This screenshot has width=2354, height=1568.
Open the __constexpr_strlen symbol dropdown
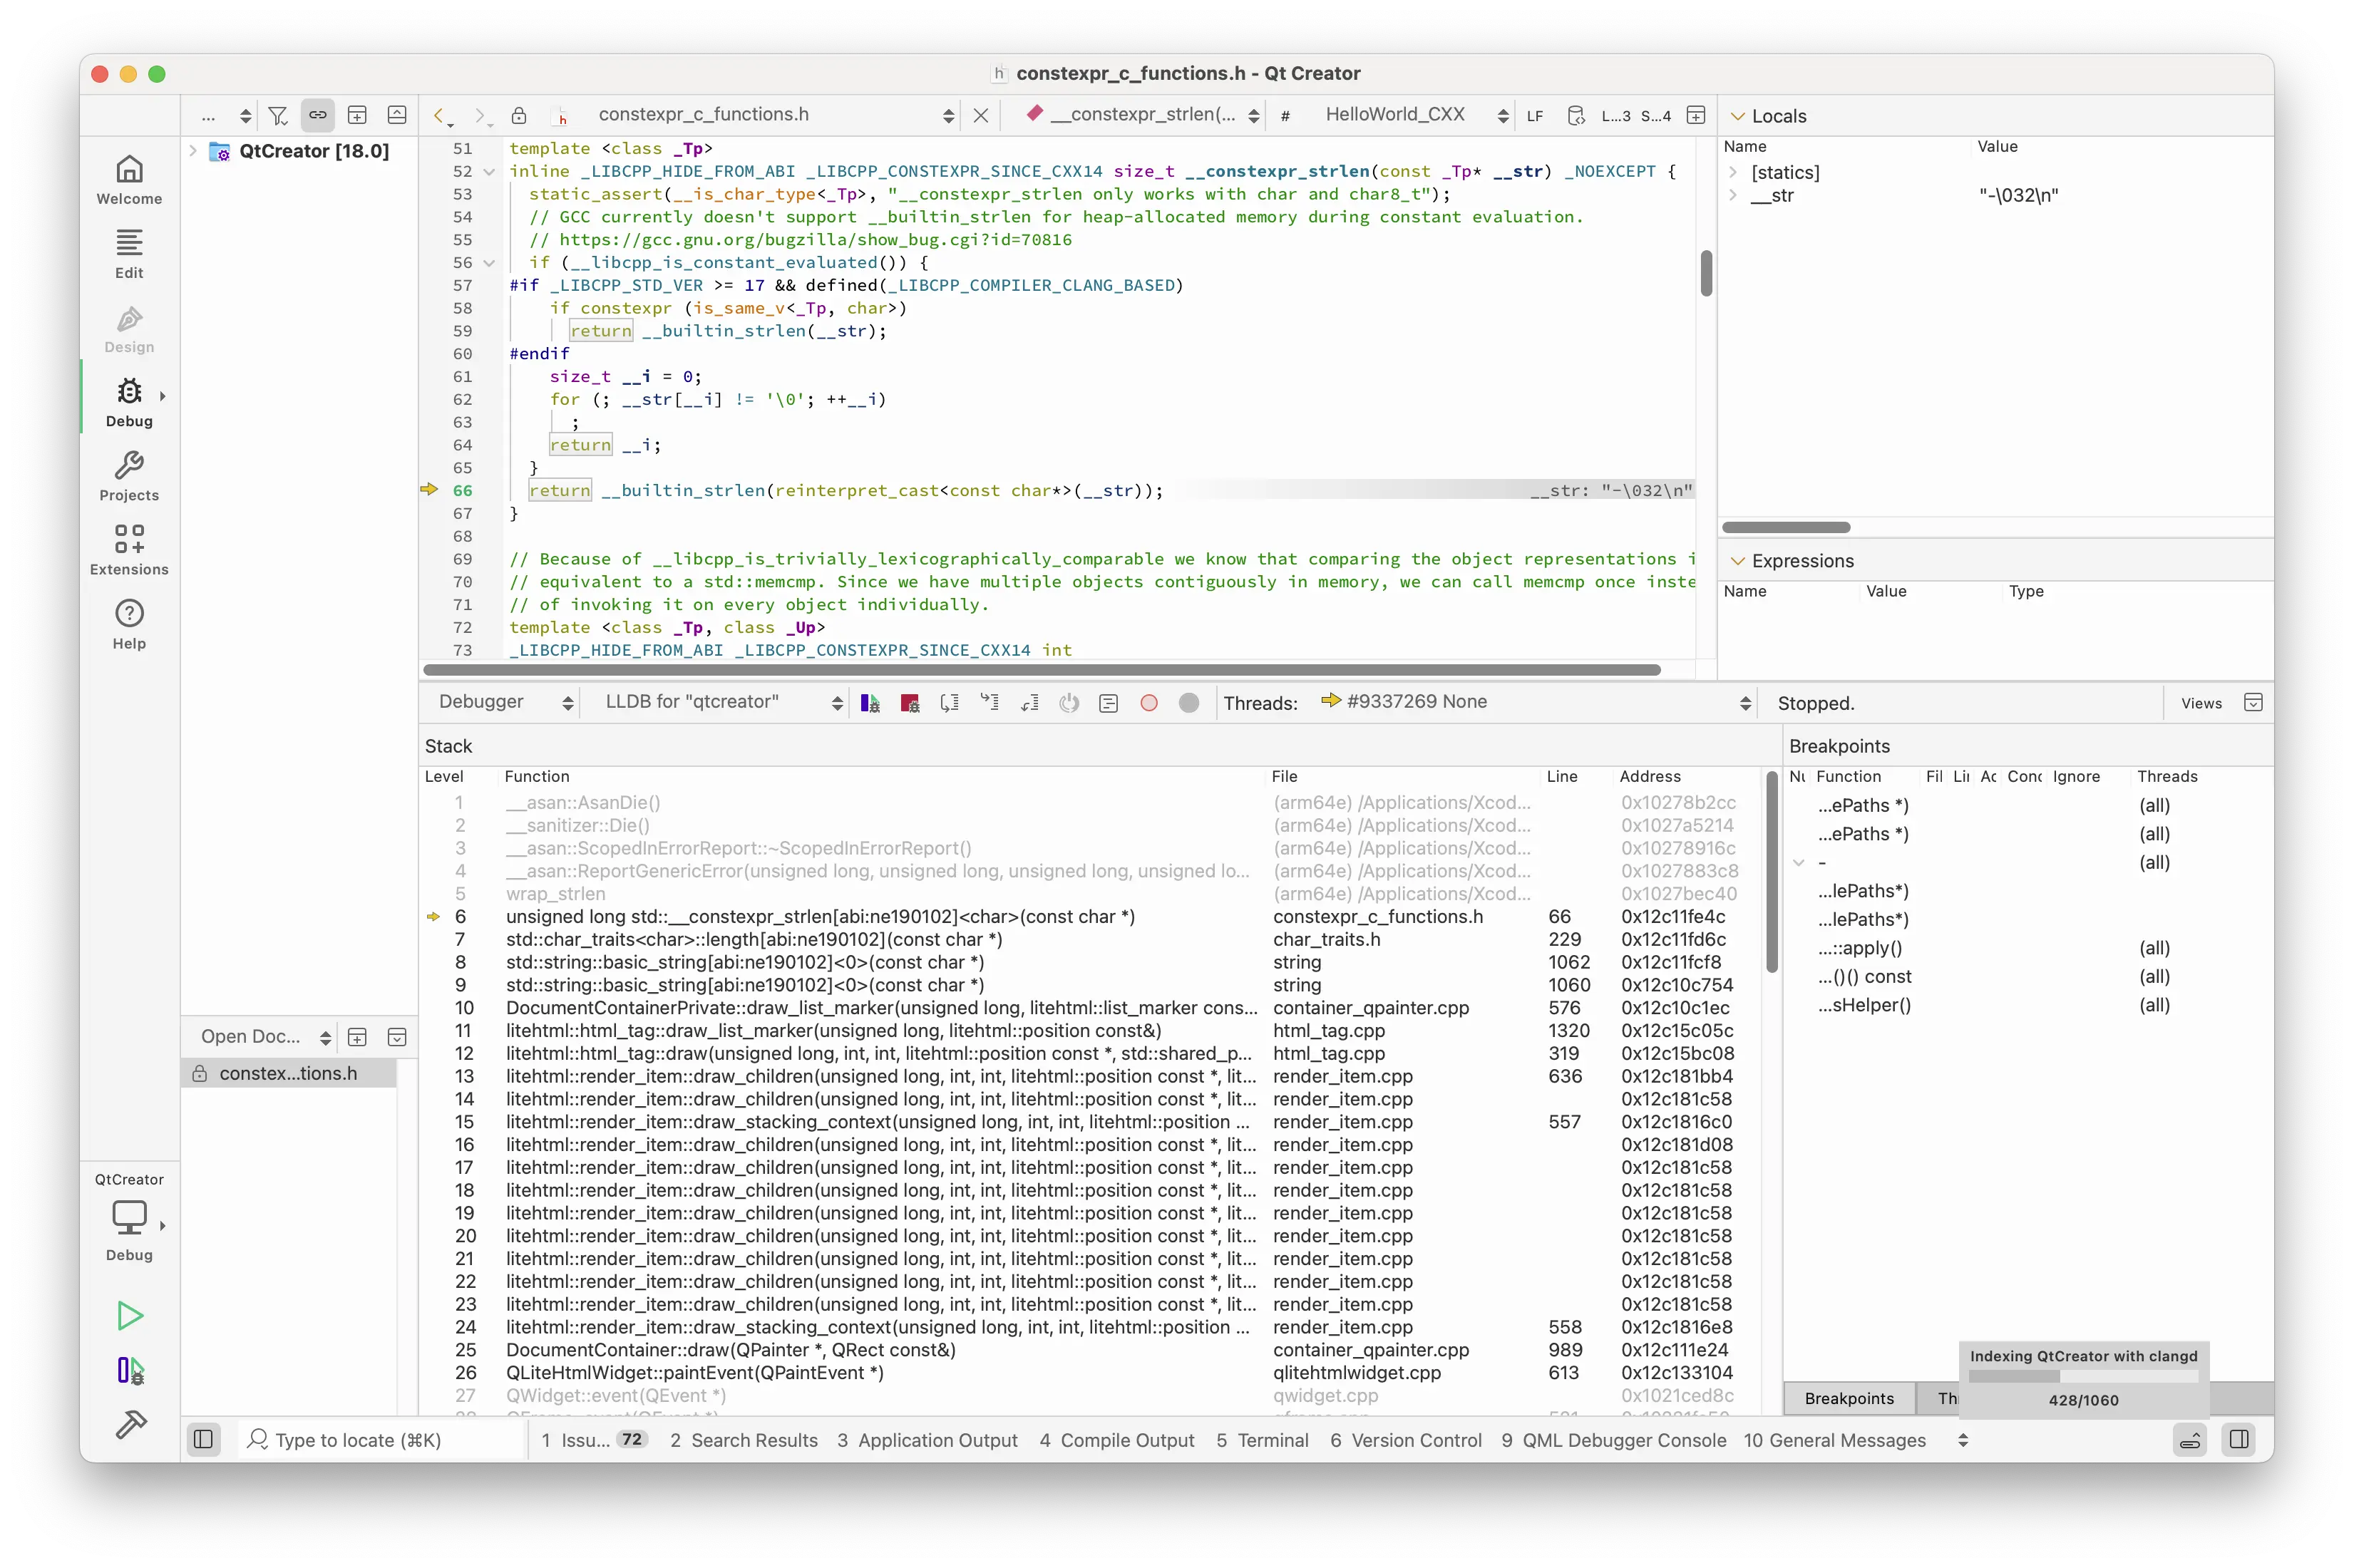tap(1144, 115)
